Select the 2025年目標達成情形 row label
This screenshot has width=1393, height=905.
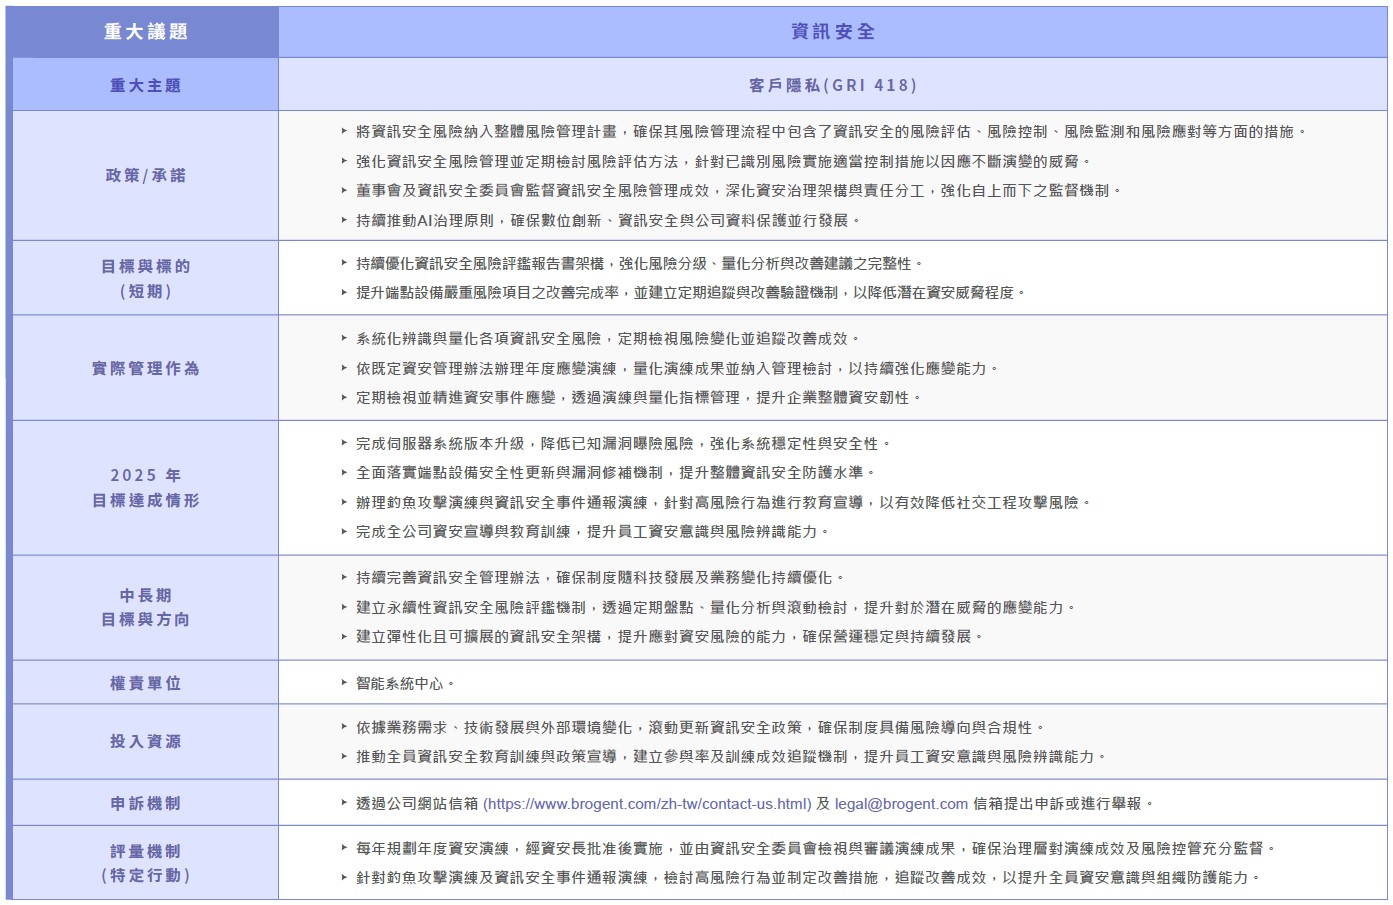point(146,488)
